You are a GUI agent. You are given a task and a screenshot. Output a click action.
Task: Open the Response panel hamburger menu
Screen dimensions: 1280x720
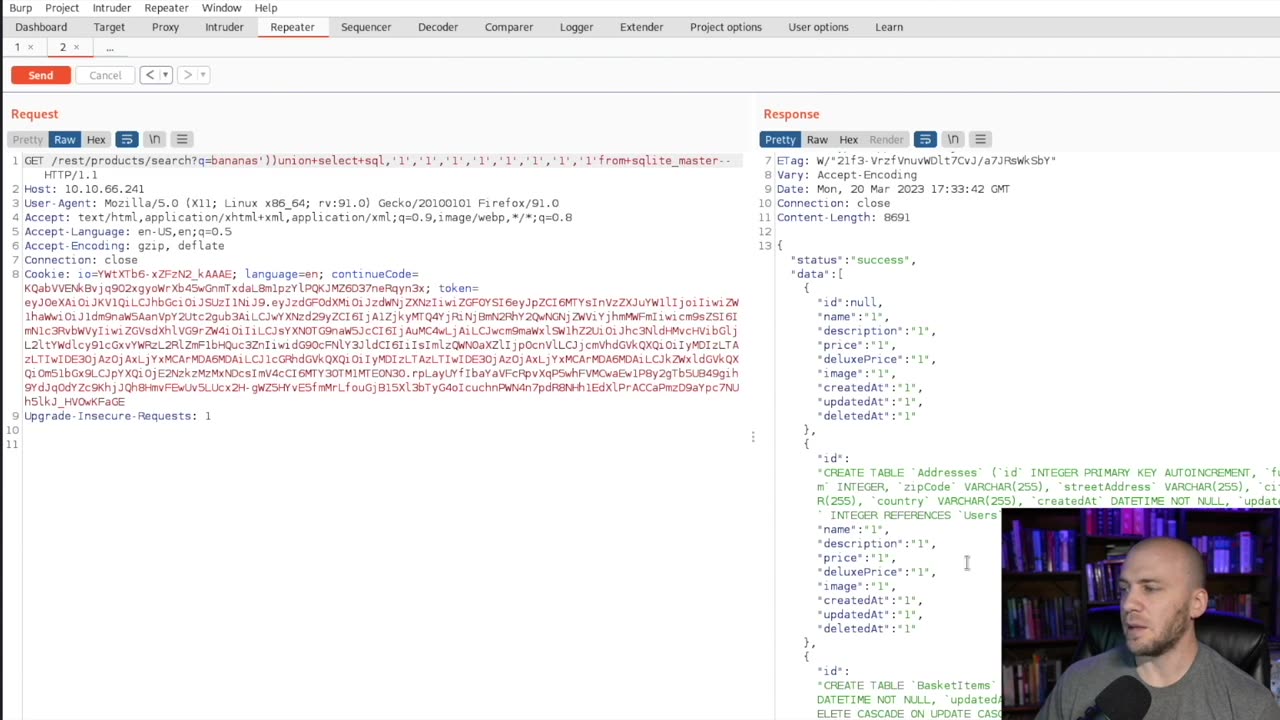[980, 139]
